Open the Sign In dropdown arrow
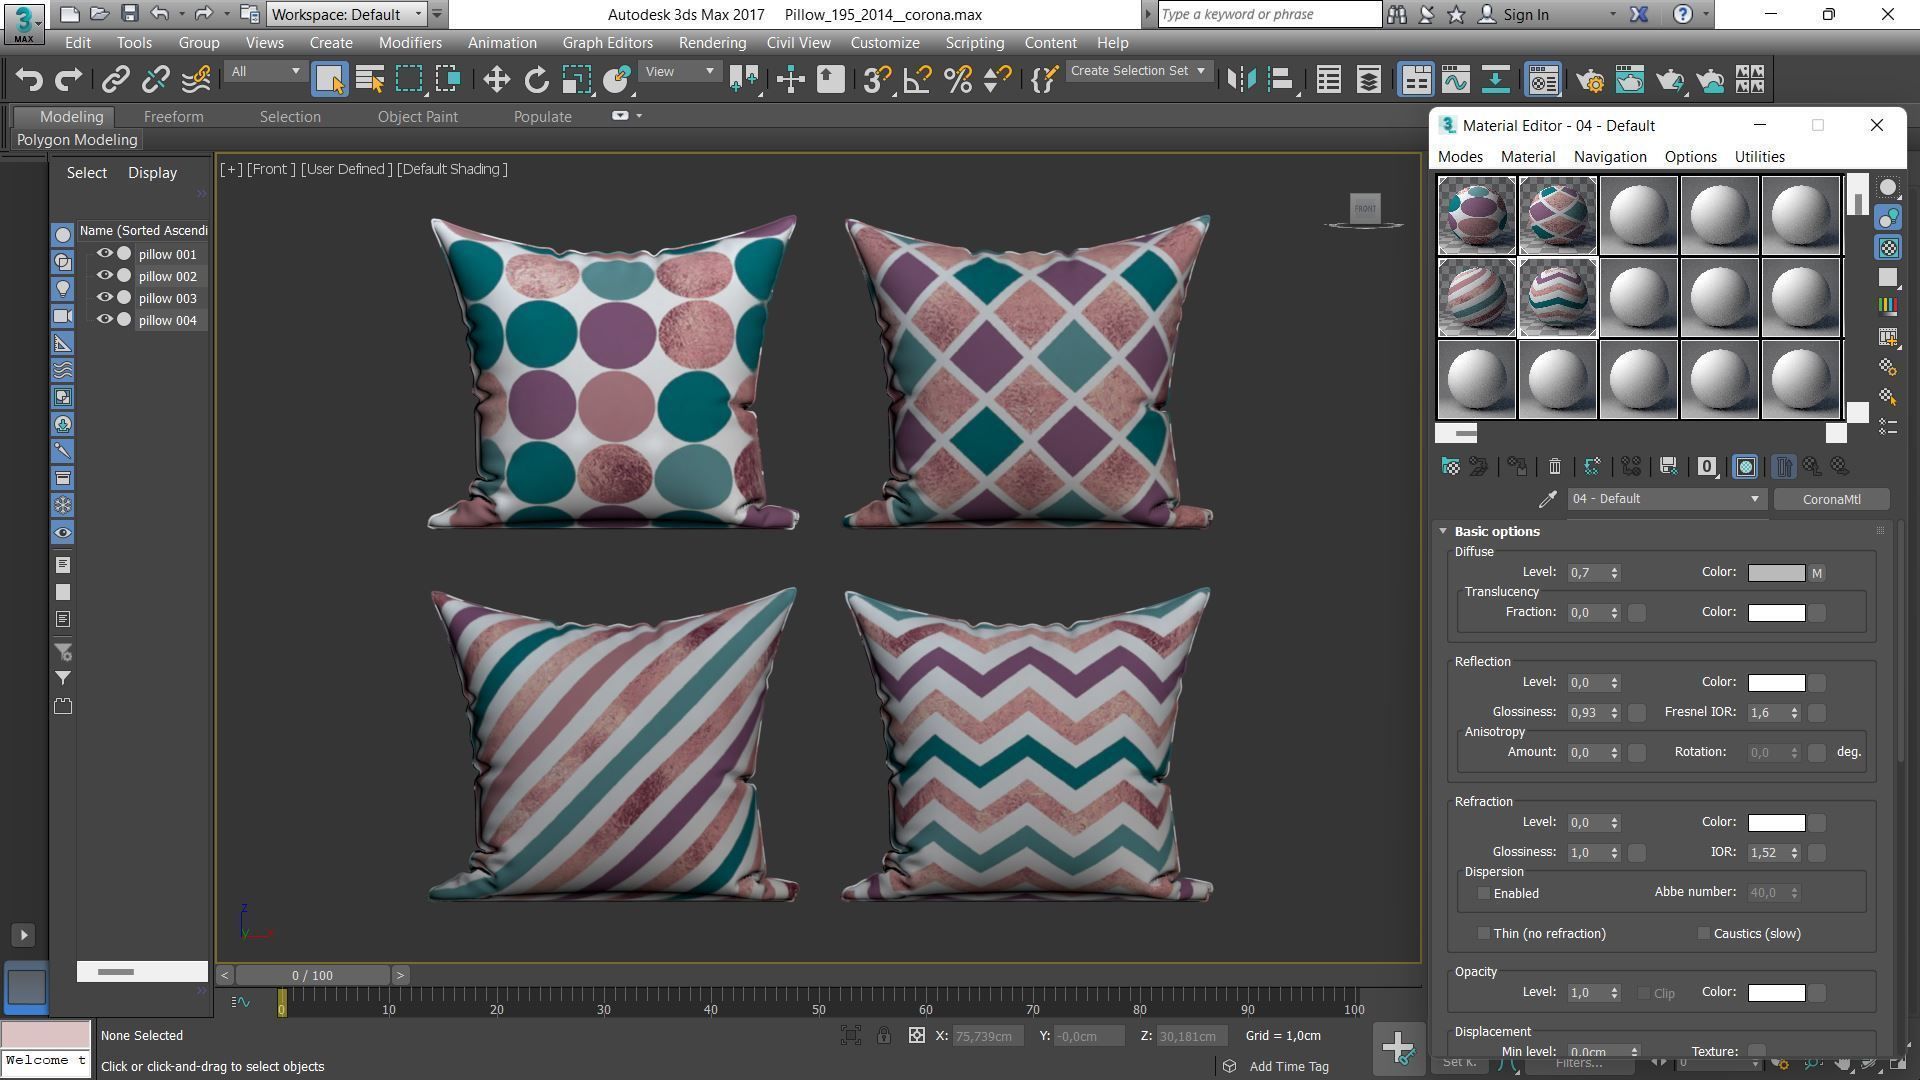The height and width of the screenshot is (1080, 1920). 1612,15
